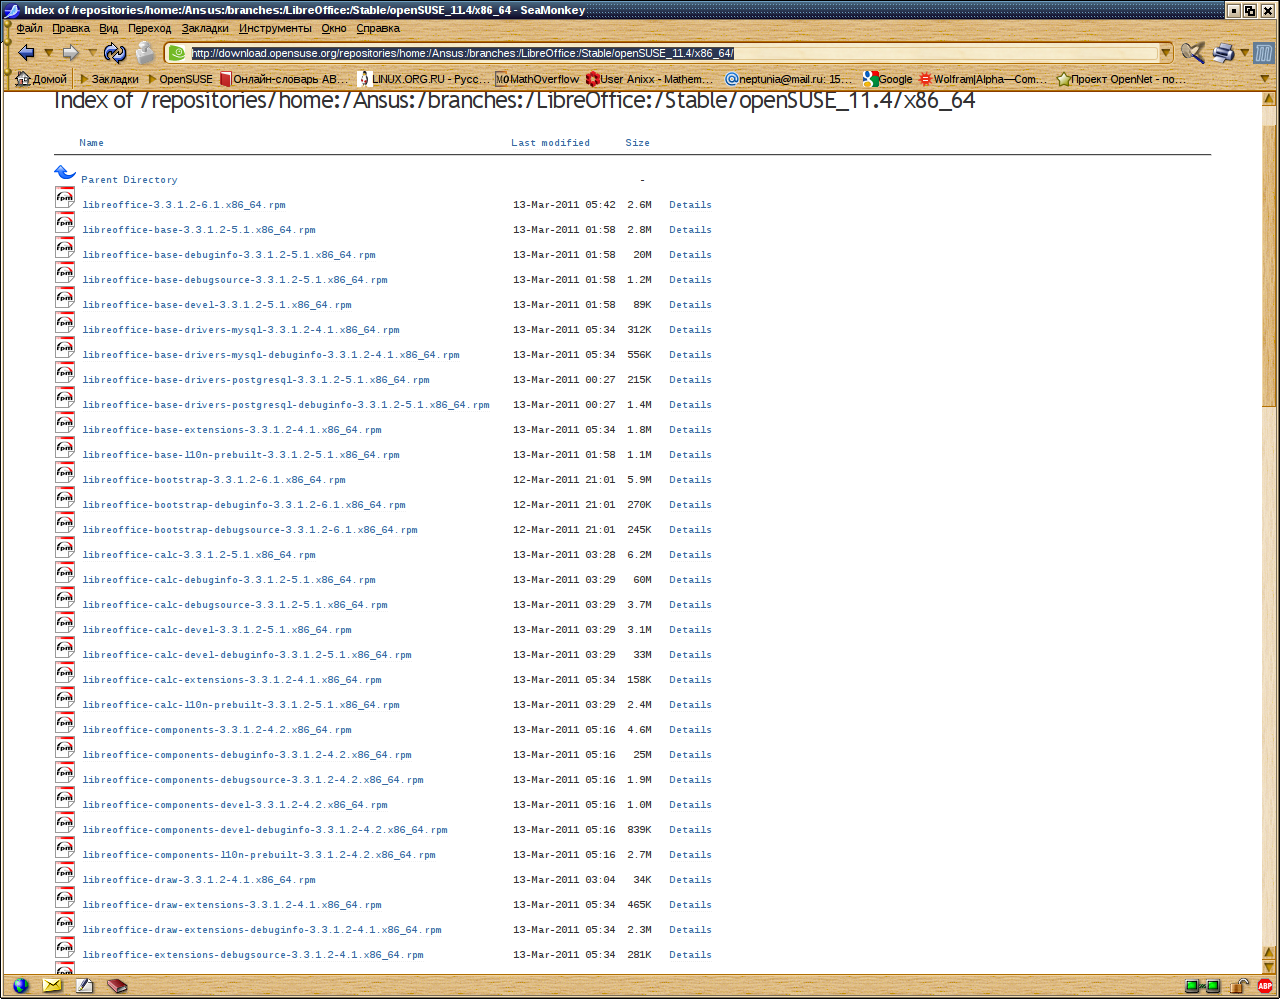Open the LINUX.ORG.RU bookmark
This screenshot has width=1280, height=999.
425,79
